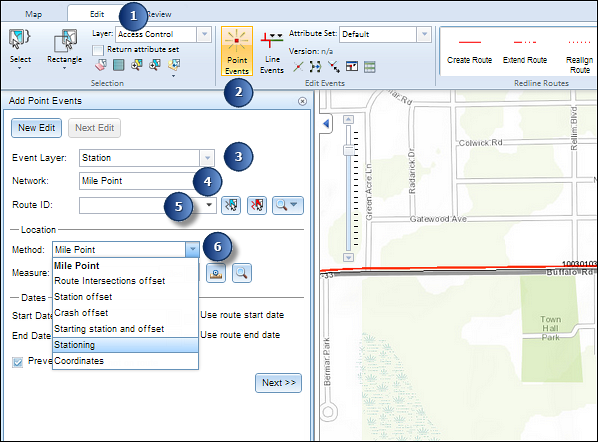This screenshot has width=598, height=442.
Task: Expand the Event Layer Station dropdown
Action: click(x=207, y=158)
